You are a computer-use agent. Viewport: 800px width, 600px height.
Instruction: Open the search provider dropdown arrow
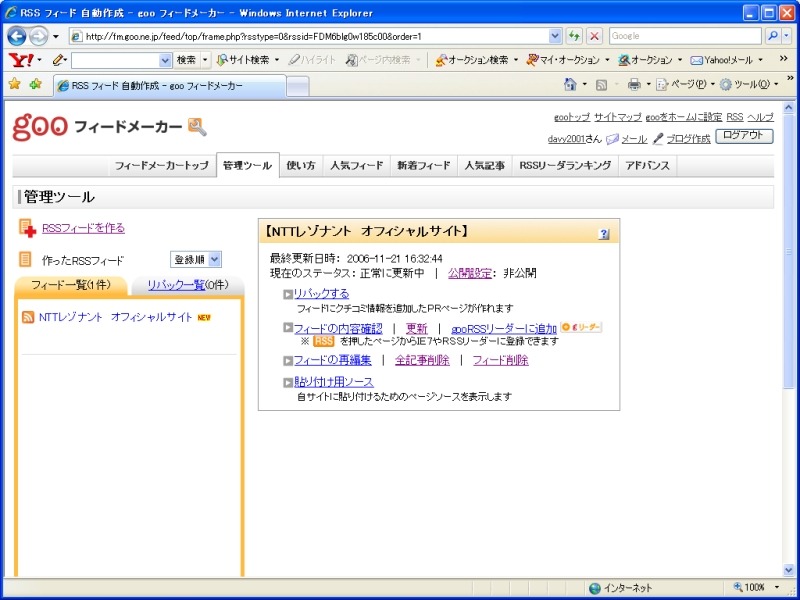[786, 36]
